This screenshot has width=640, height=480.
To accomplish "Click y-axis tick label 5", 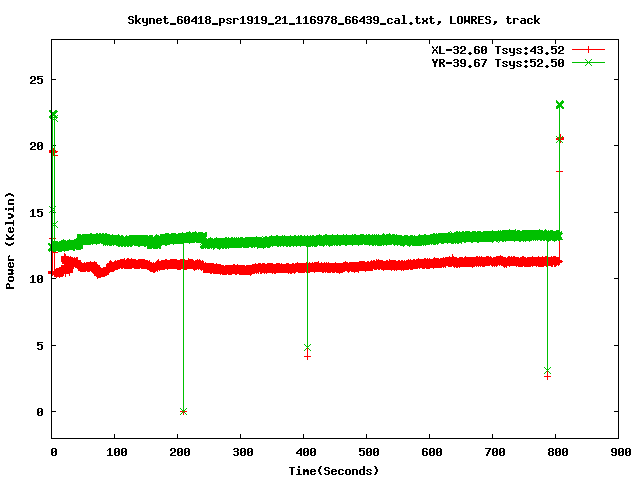I will [x=40, y=346].
